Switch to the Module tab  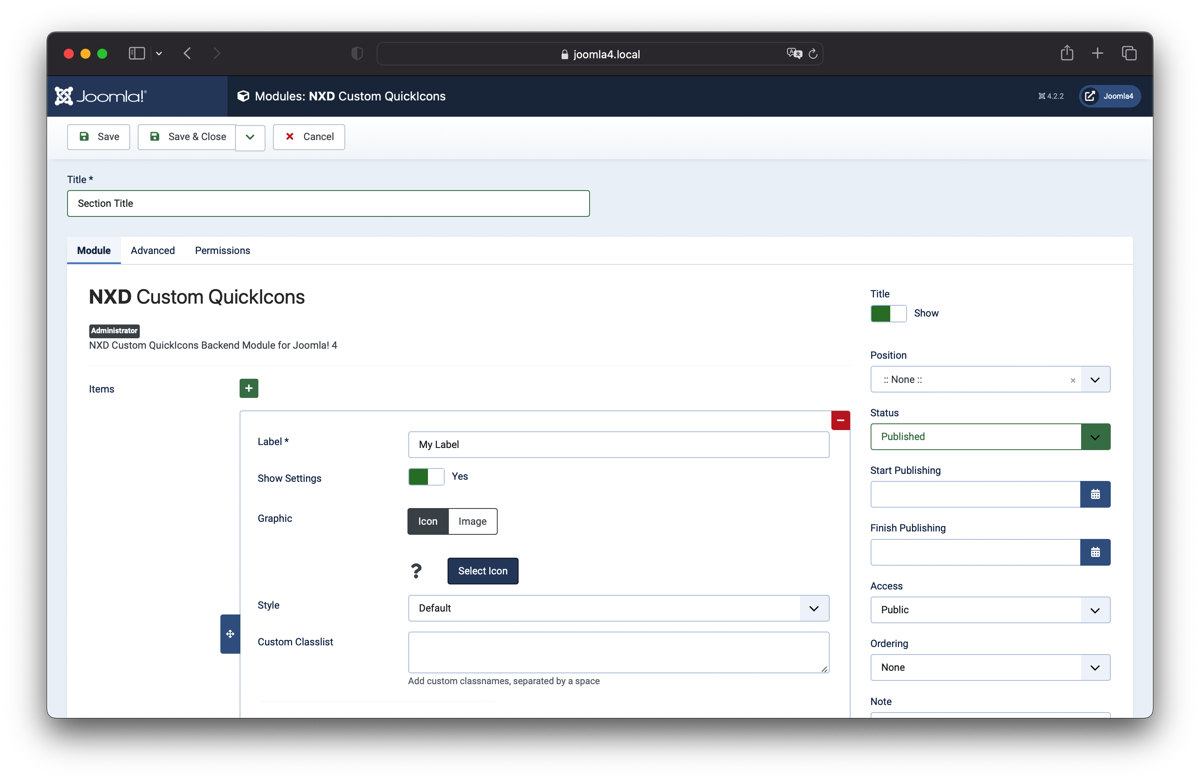pos(94,251)
